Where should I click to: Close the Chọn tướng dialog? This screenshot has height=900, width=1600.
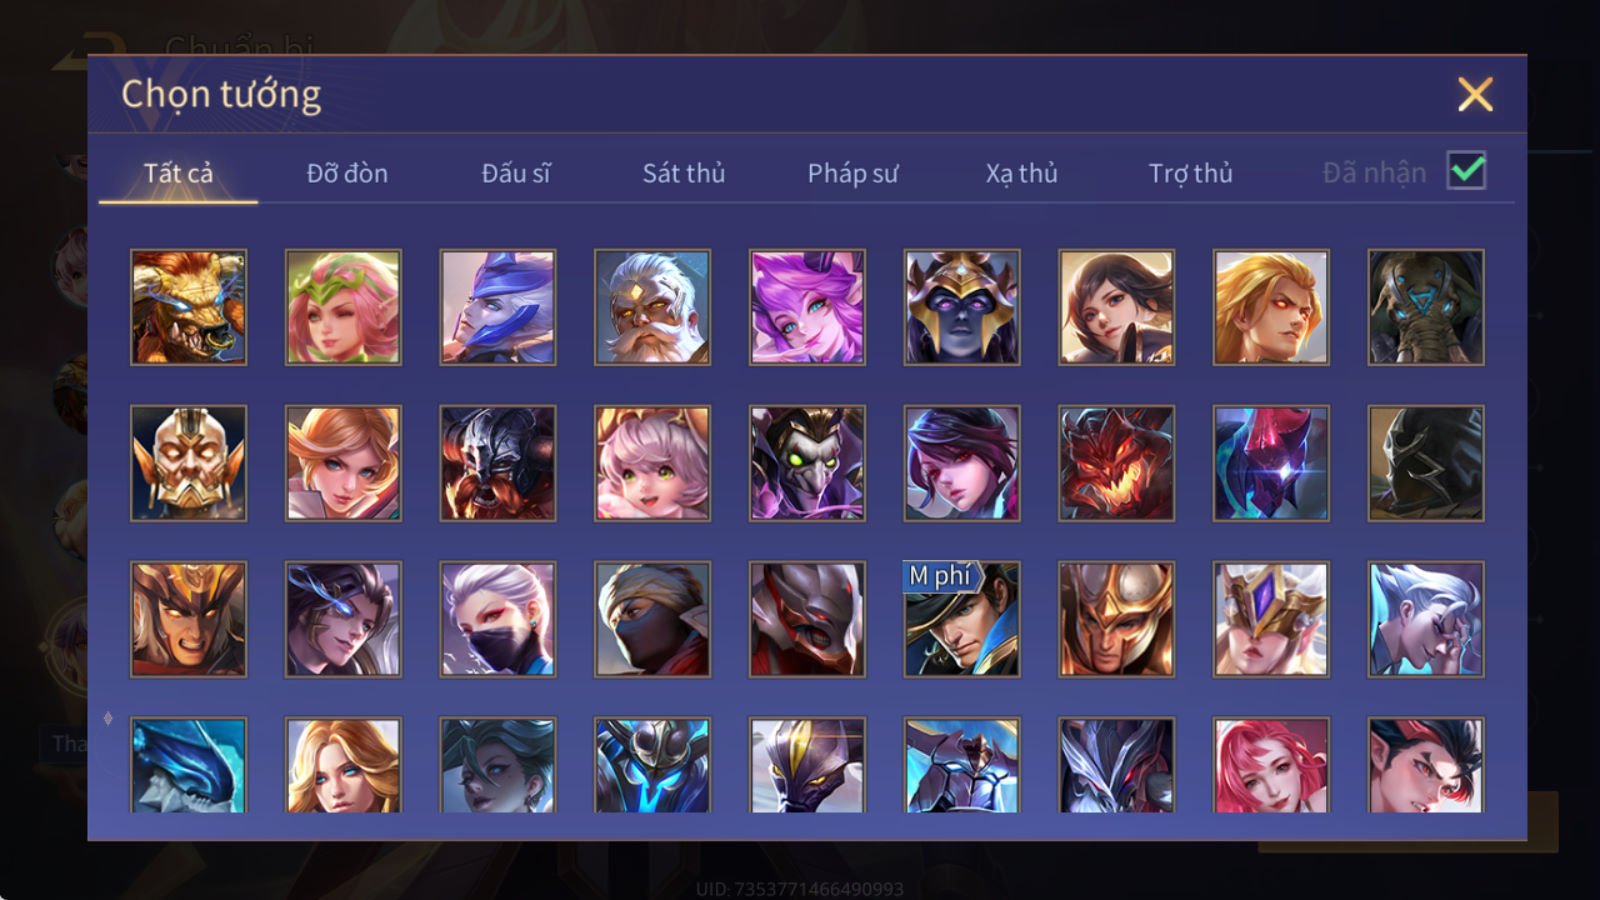[1475, 94]
